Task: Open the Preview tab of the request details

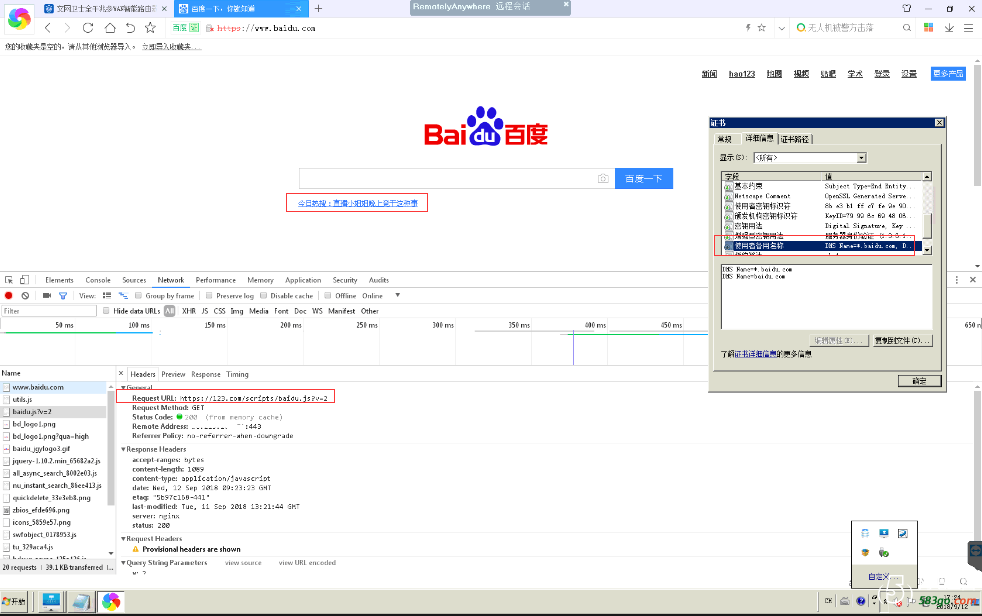Action: point(173,374)
